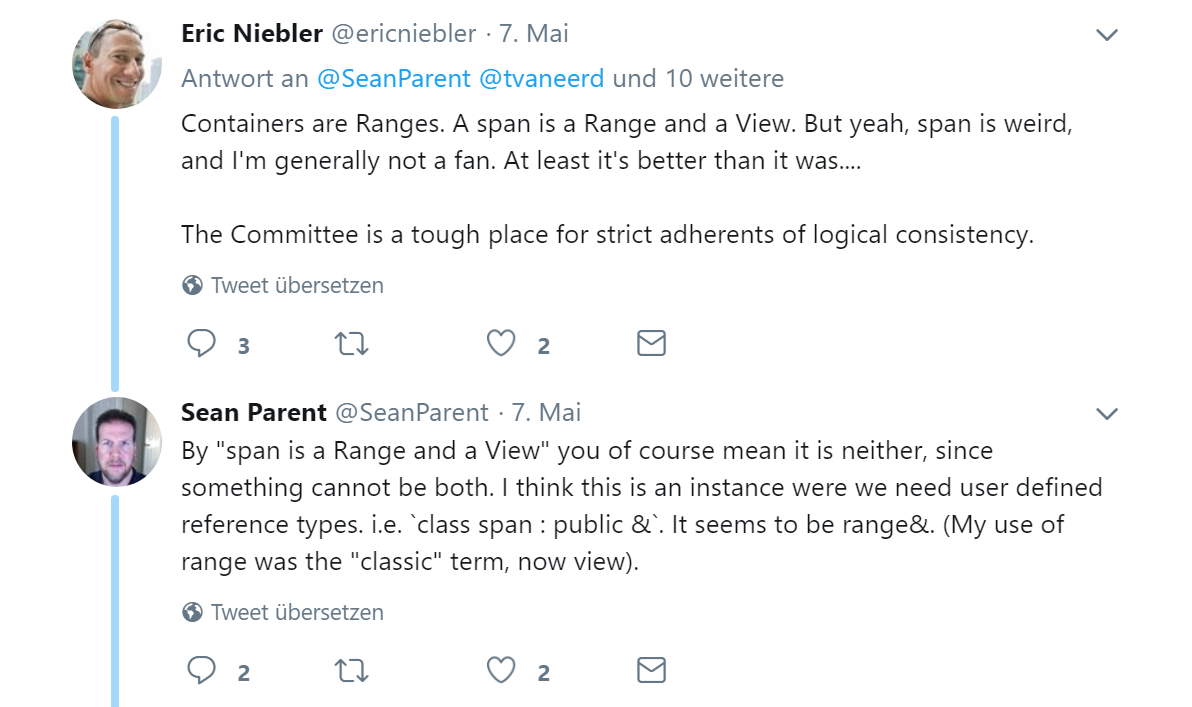Open Eric Niebler's profile picture

point(116,64)
